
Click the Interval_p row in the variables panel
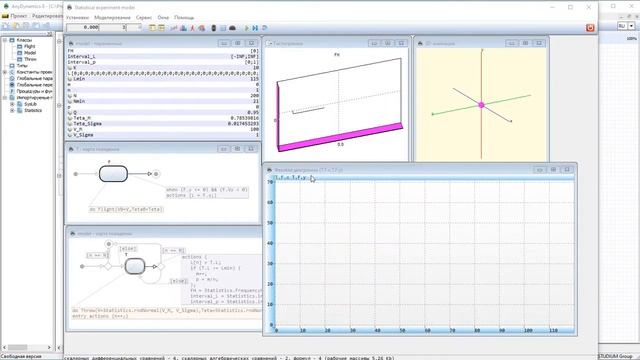pos(163,62)
